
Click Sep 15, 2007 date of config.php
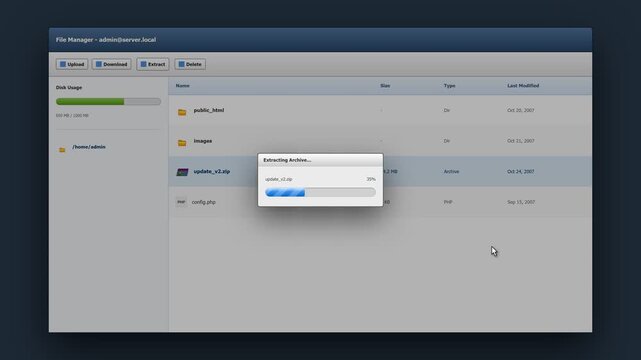pos(521,202)
